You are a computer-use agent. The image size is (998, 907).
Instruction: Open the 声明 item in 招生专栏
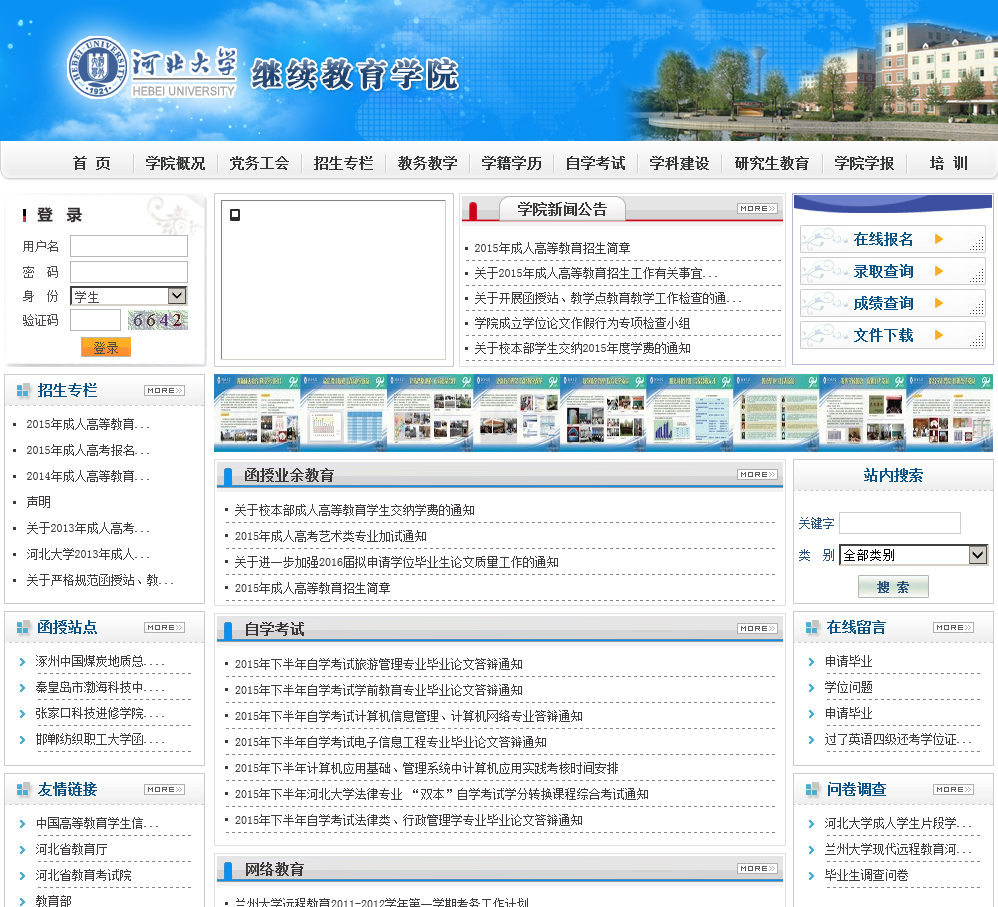click(38, 502)
